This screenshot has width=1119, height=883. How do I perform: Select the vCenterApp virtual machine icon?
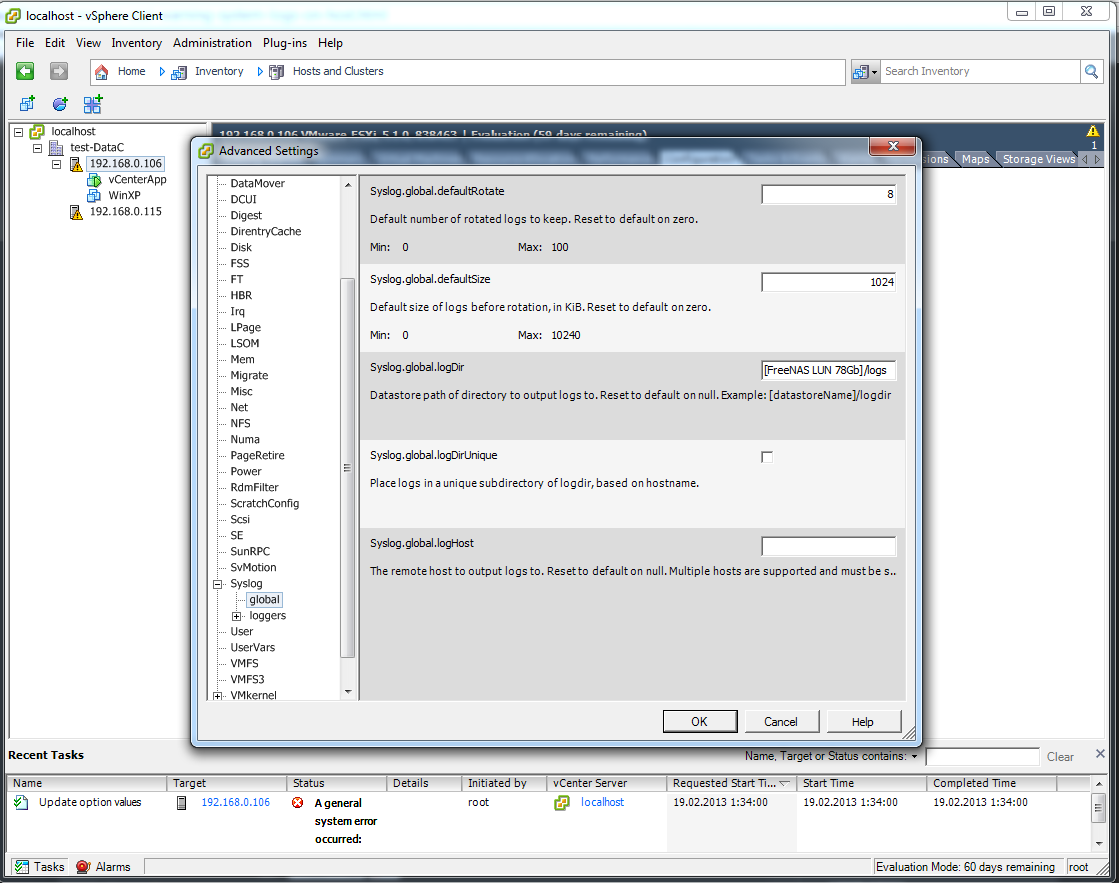(x=94, y=180)
